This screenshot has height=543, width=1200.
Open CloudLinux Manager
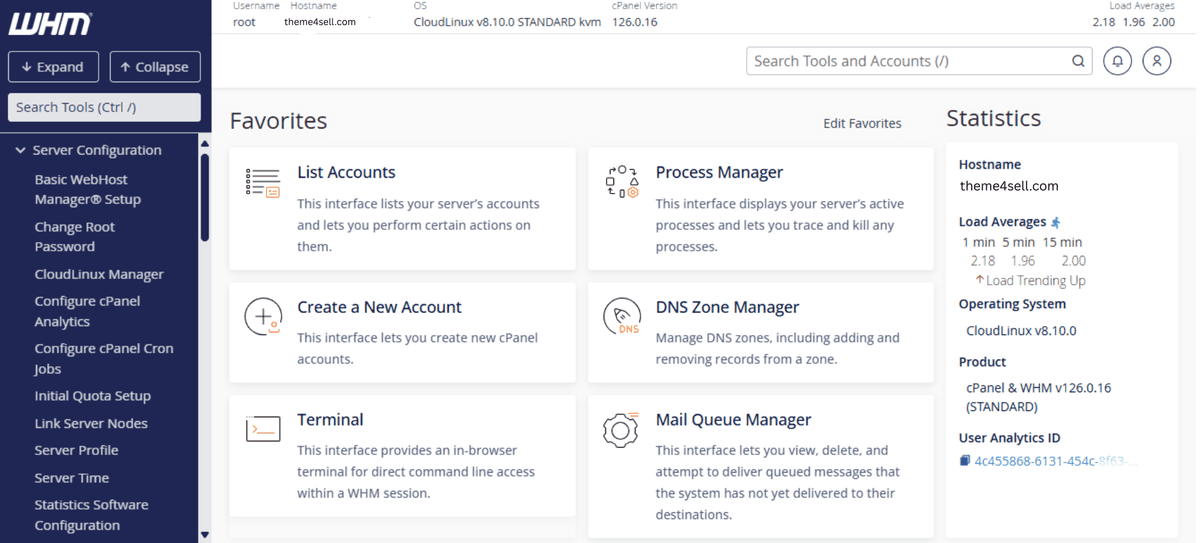click(99, 274)
